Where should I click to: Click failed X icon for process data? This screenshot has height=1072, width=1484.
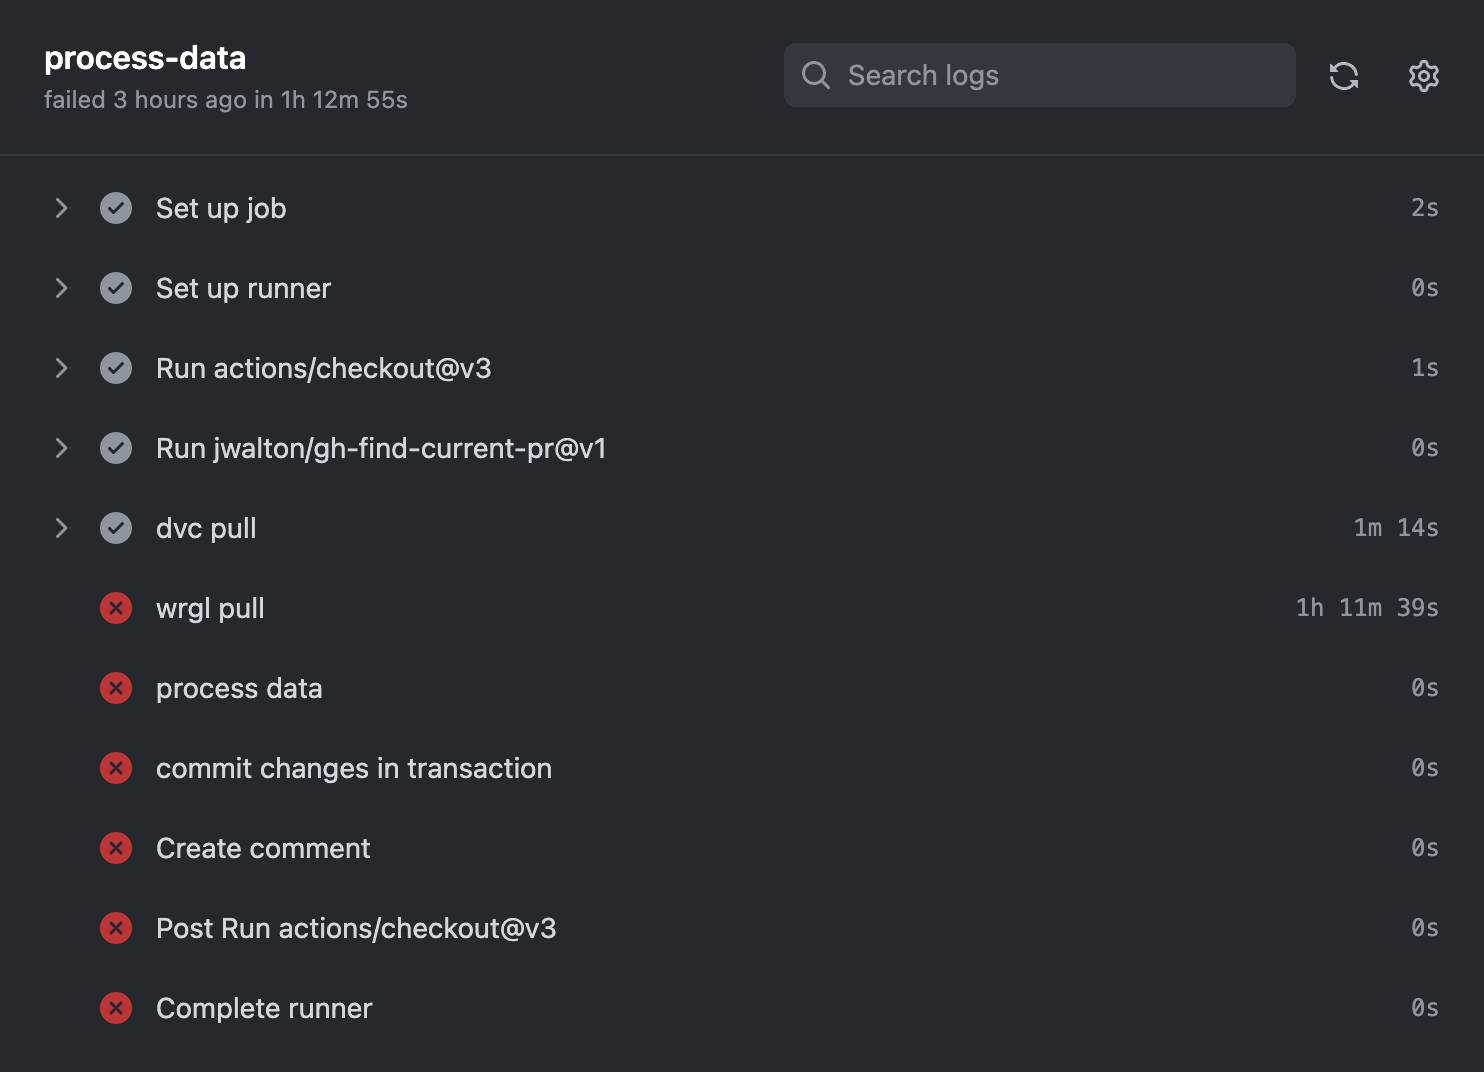pos(116,688)
